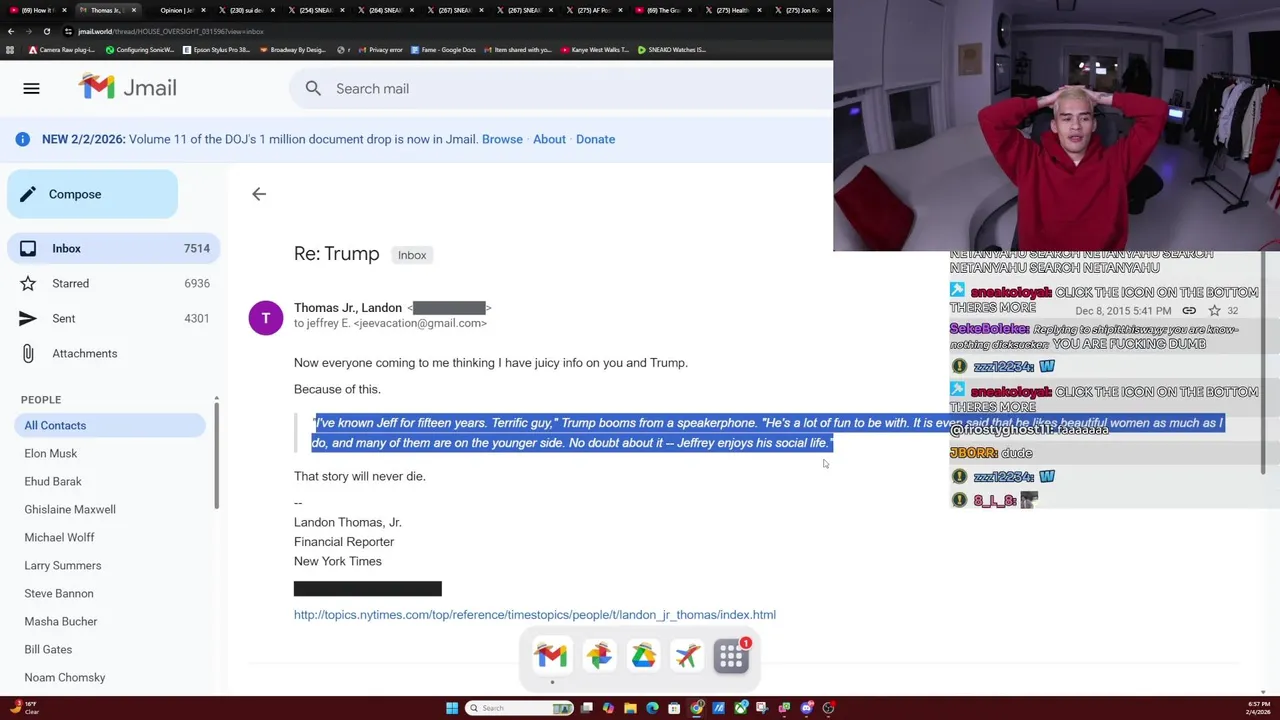Open Kanye West Walks bookmark

595,49
